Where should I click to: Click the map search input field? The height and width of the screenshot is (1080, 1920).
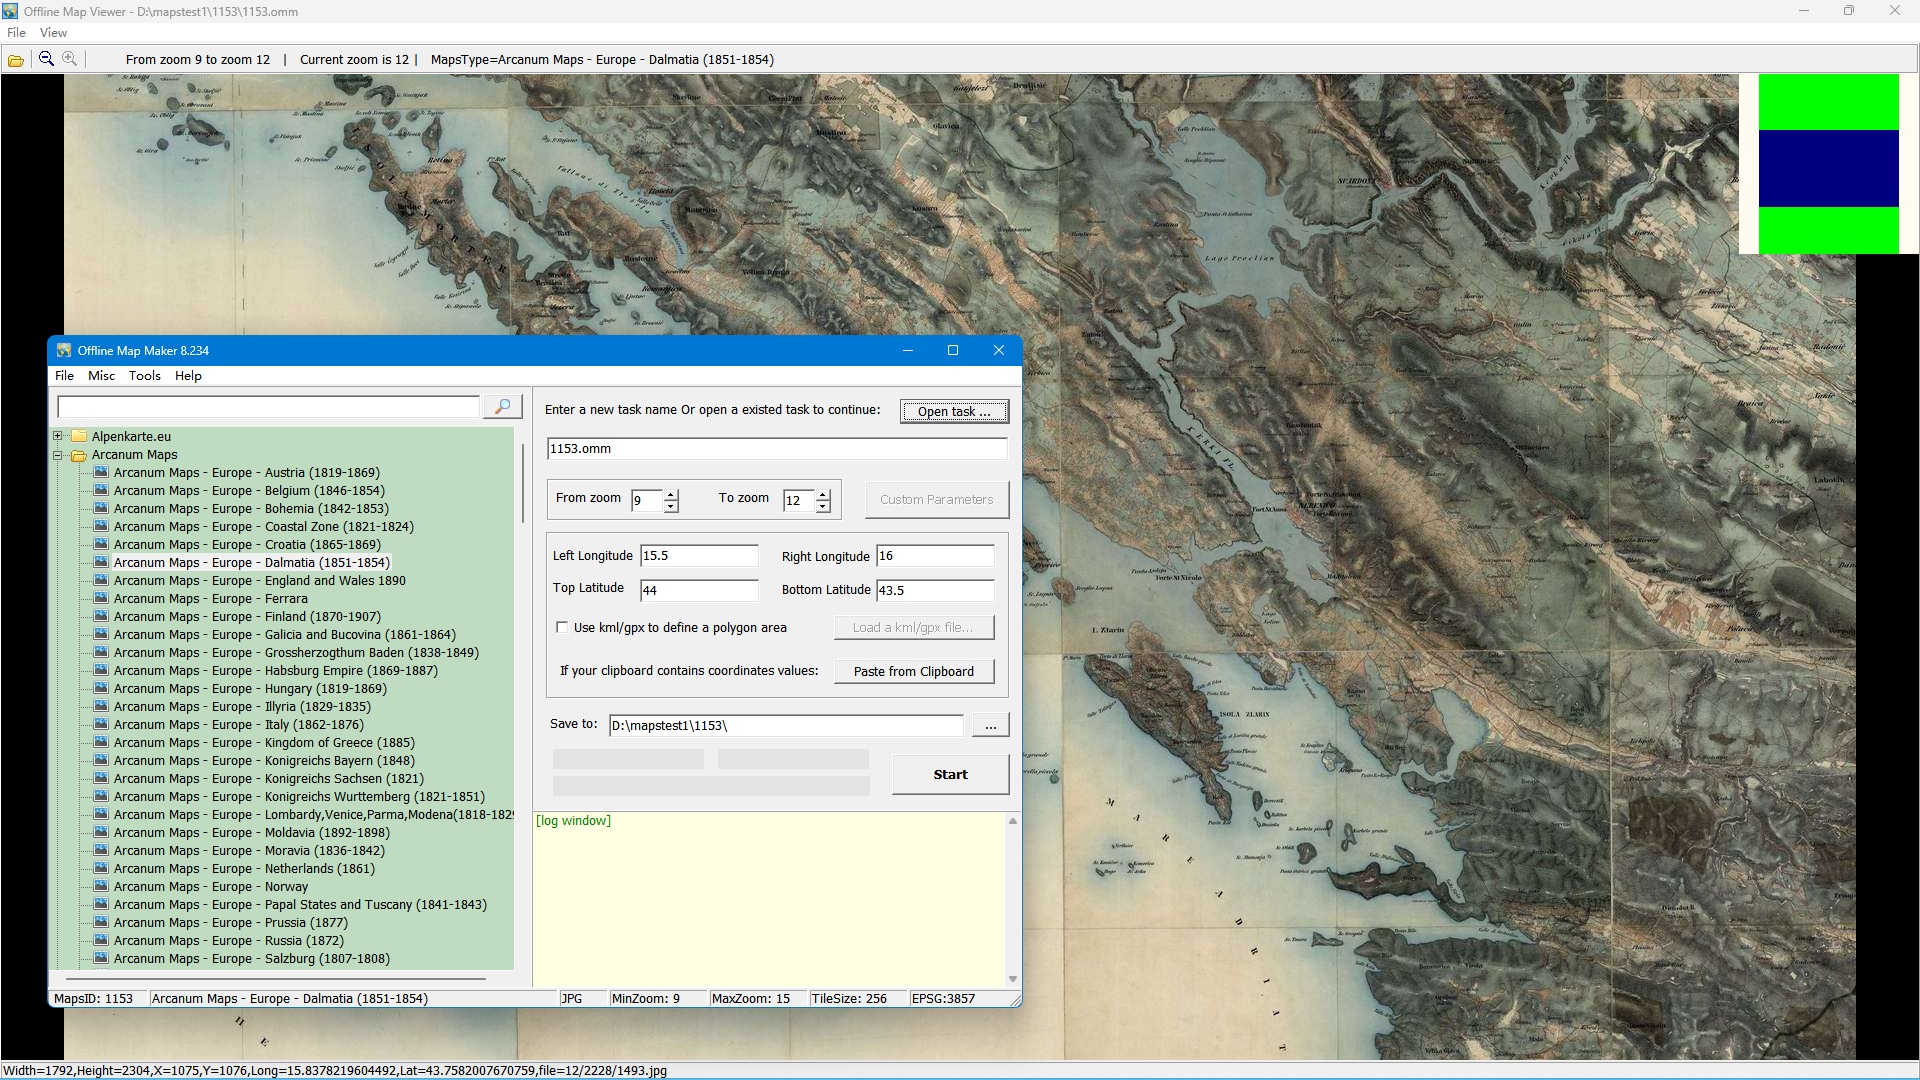[x=269, y=406]
